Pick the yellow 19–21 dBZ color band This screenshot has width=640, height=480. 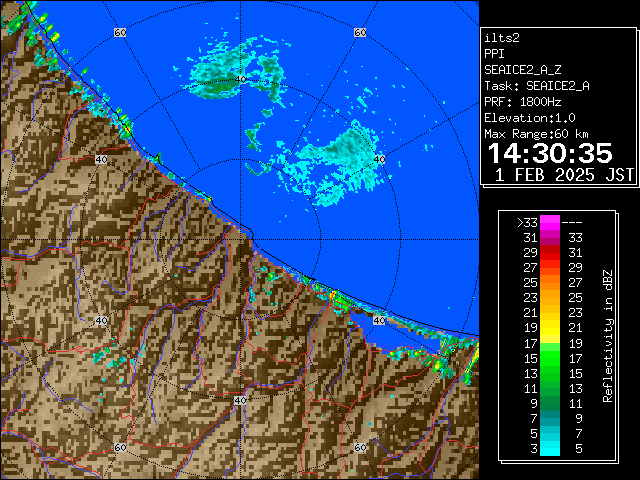pyautogui.click(x=550, y=328)
